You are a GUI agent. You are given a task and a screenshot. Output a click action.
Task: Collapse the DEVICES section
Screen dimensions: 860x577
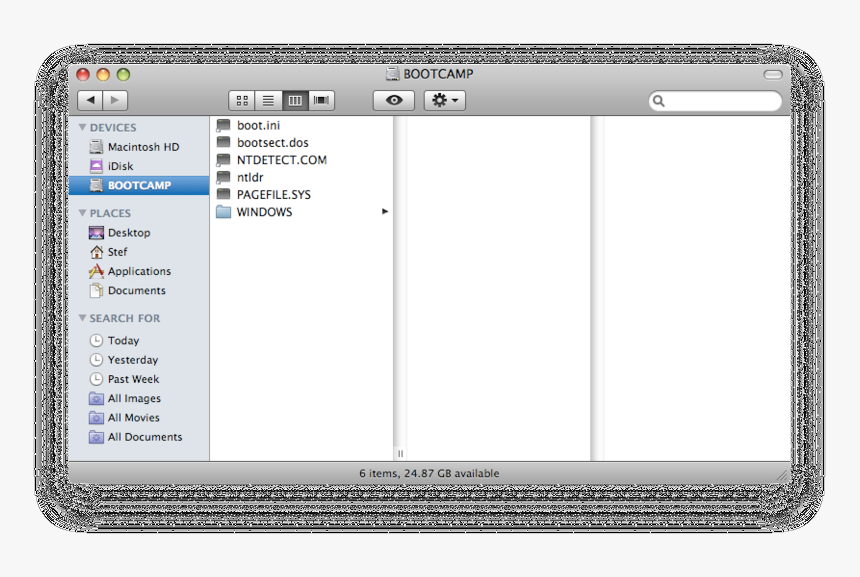tap(82, 127)
